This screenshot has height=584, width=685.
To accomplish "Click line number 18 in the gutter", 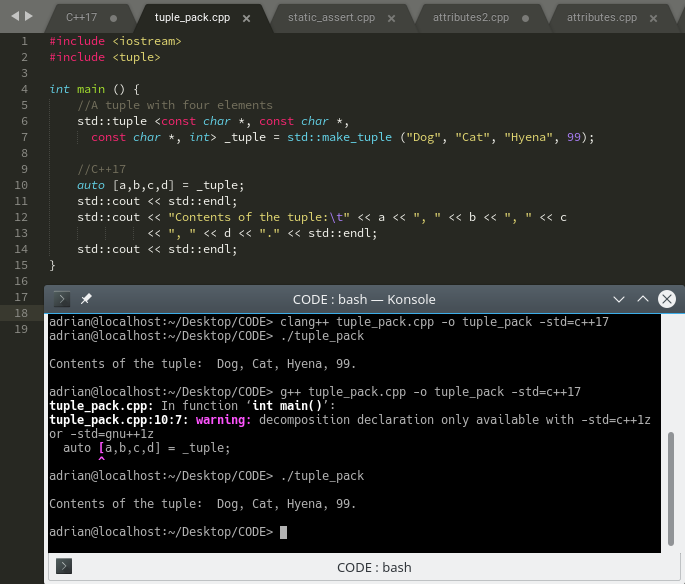I will (x=21, y=313).
